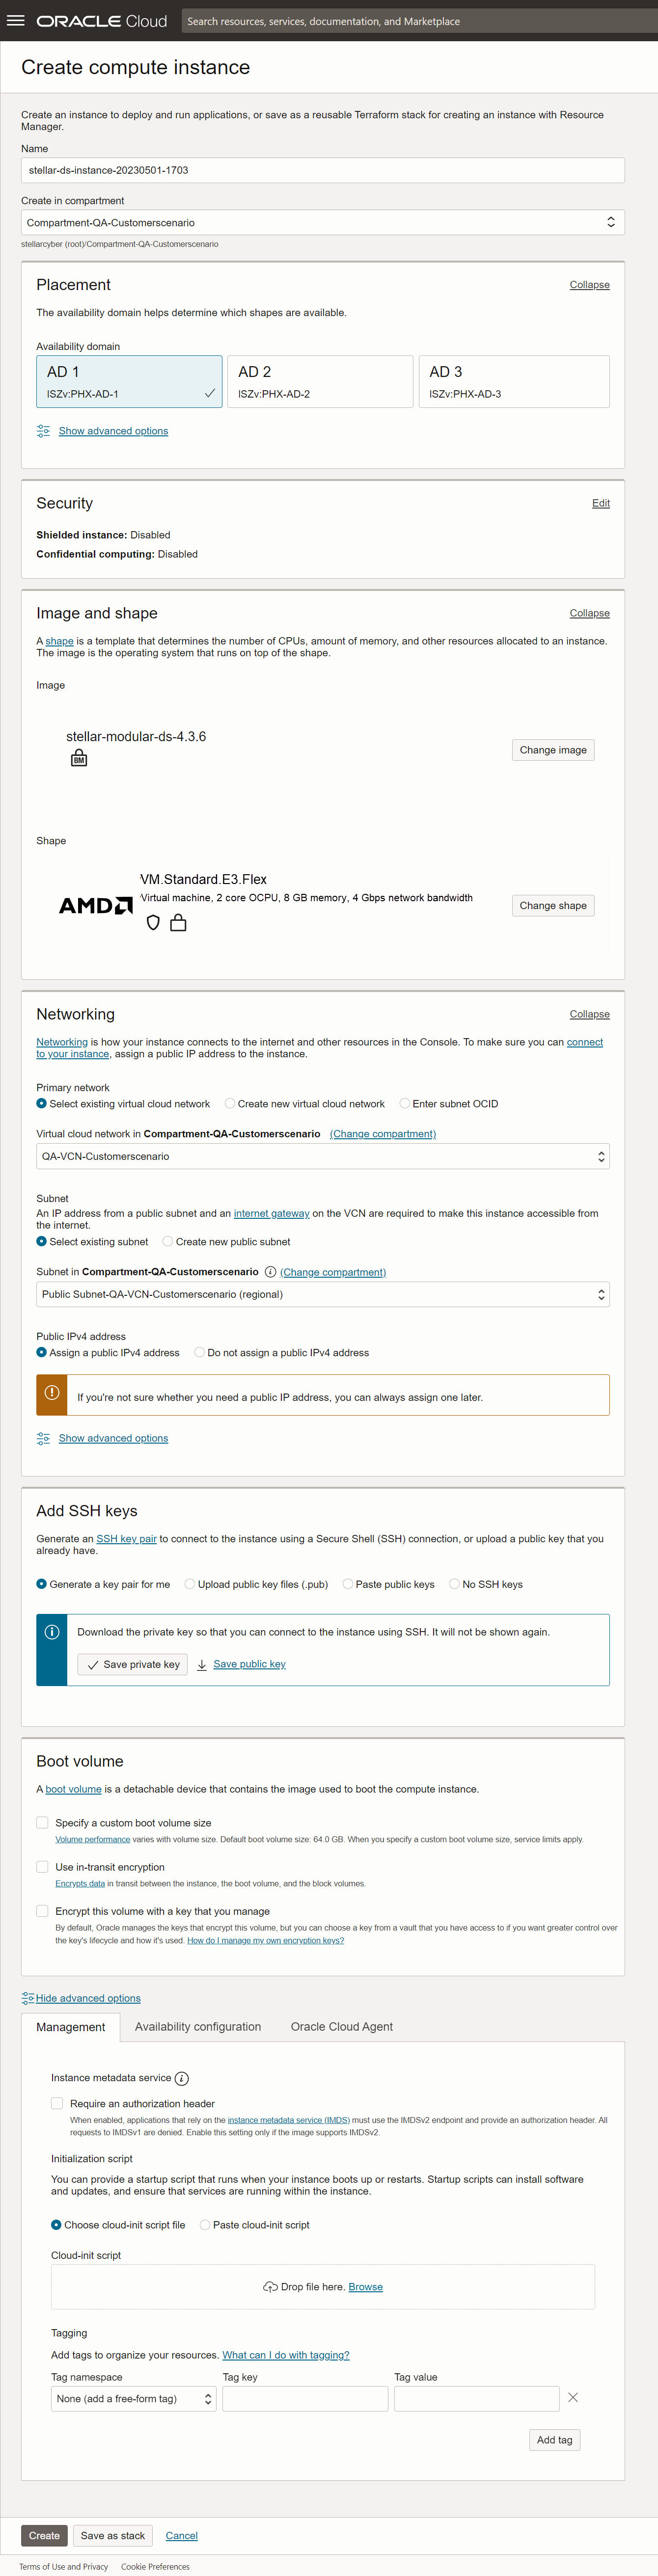Select the No SSH keys option
The image size is (658, 2576).
pos(455,1584)
